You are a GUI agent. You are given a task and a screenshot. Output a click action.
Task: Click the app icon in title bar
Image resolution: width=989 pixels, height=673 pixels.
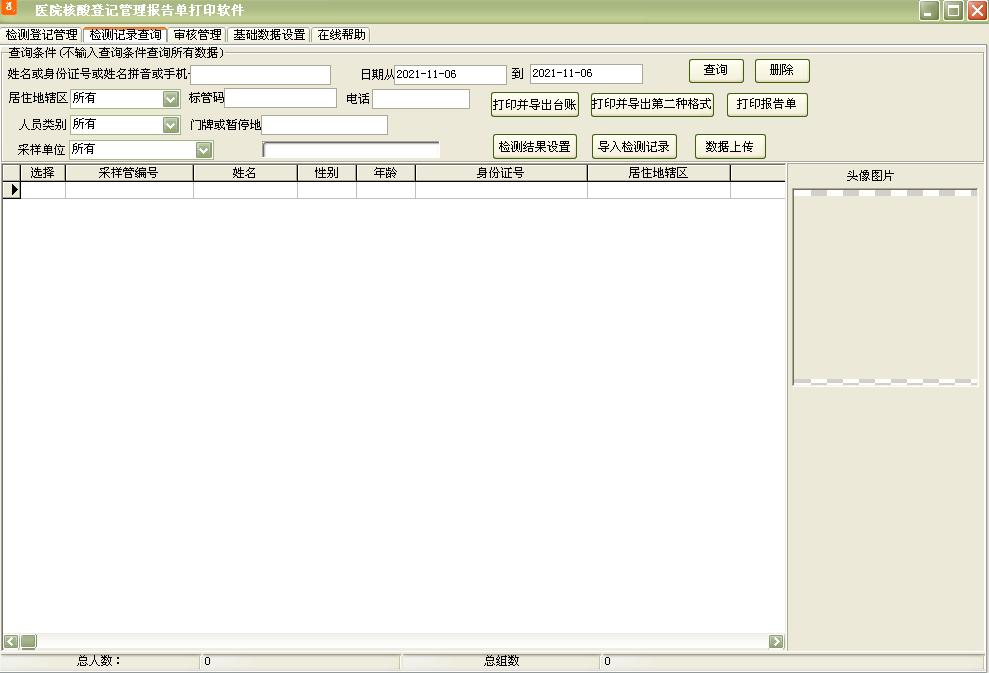tap(9, 8)
